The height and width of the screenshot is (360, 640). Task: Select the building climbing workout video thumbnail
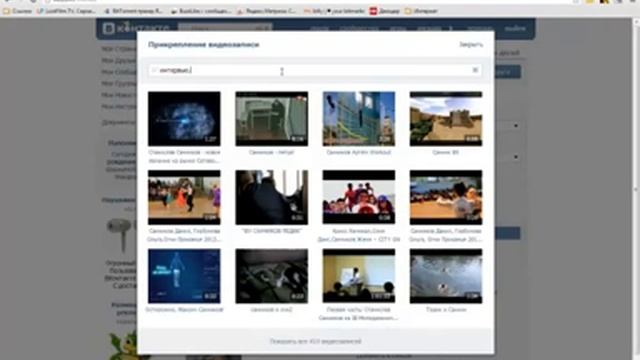(359, 119)
